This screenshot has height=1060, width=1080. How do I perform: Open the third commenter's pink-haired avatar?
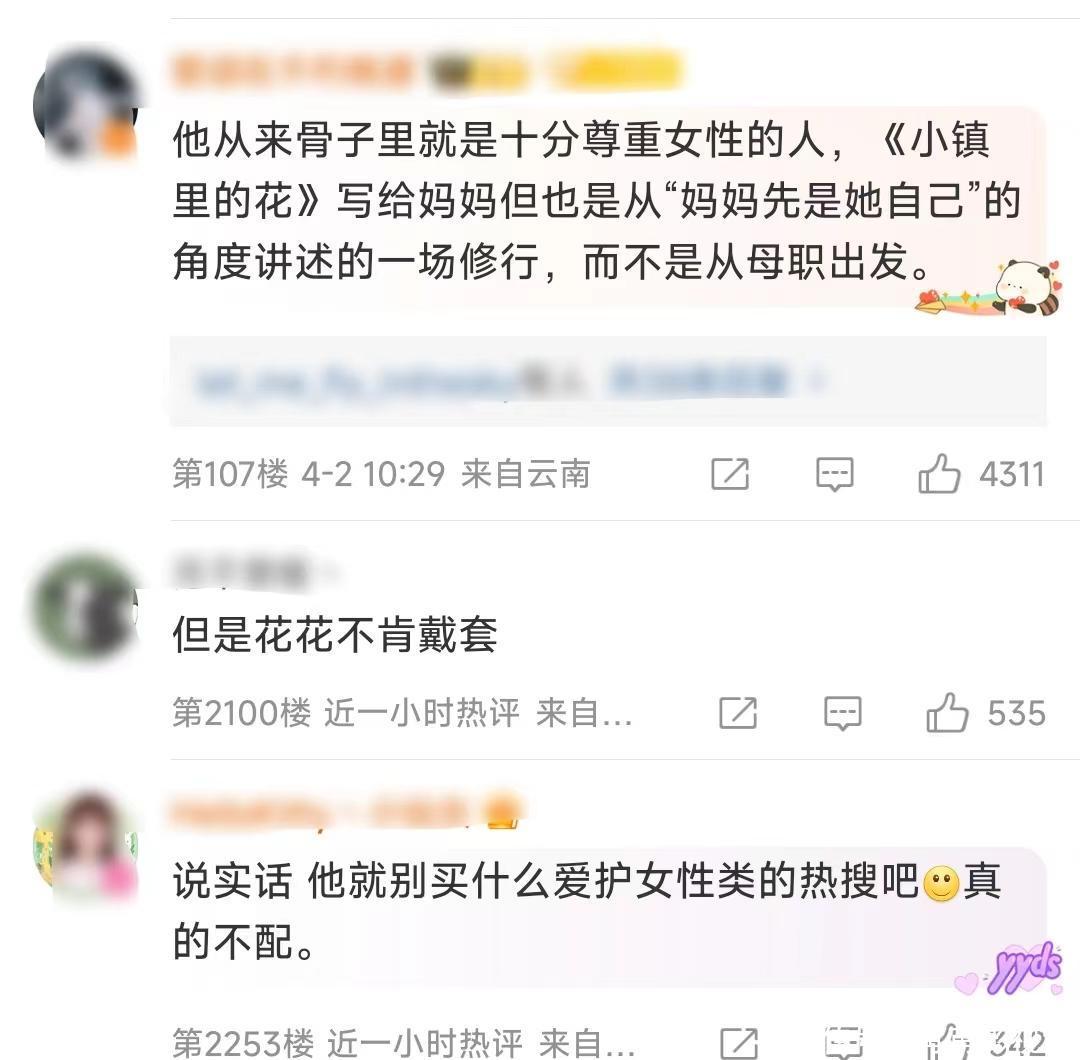coord(85,846)
